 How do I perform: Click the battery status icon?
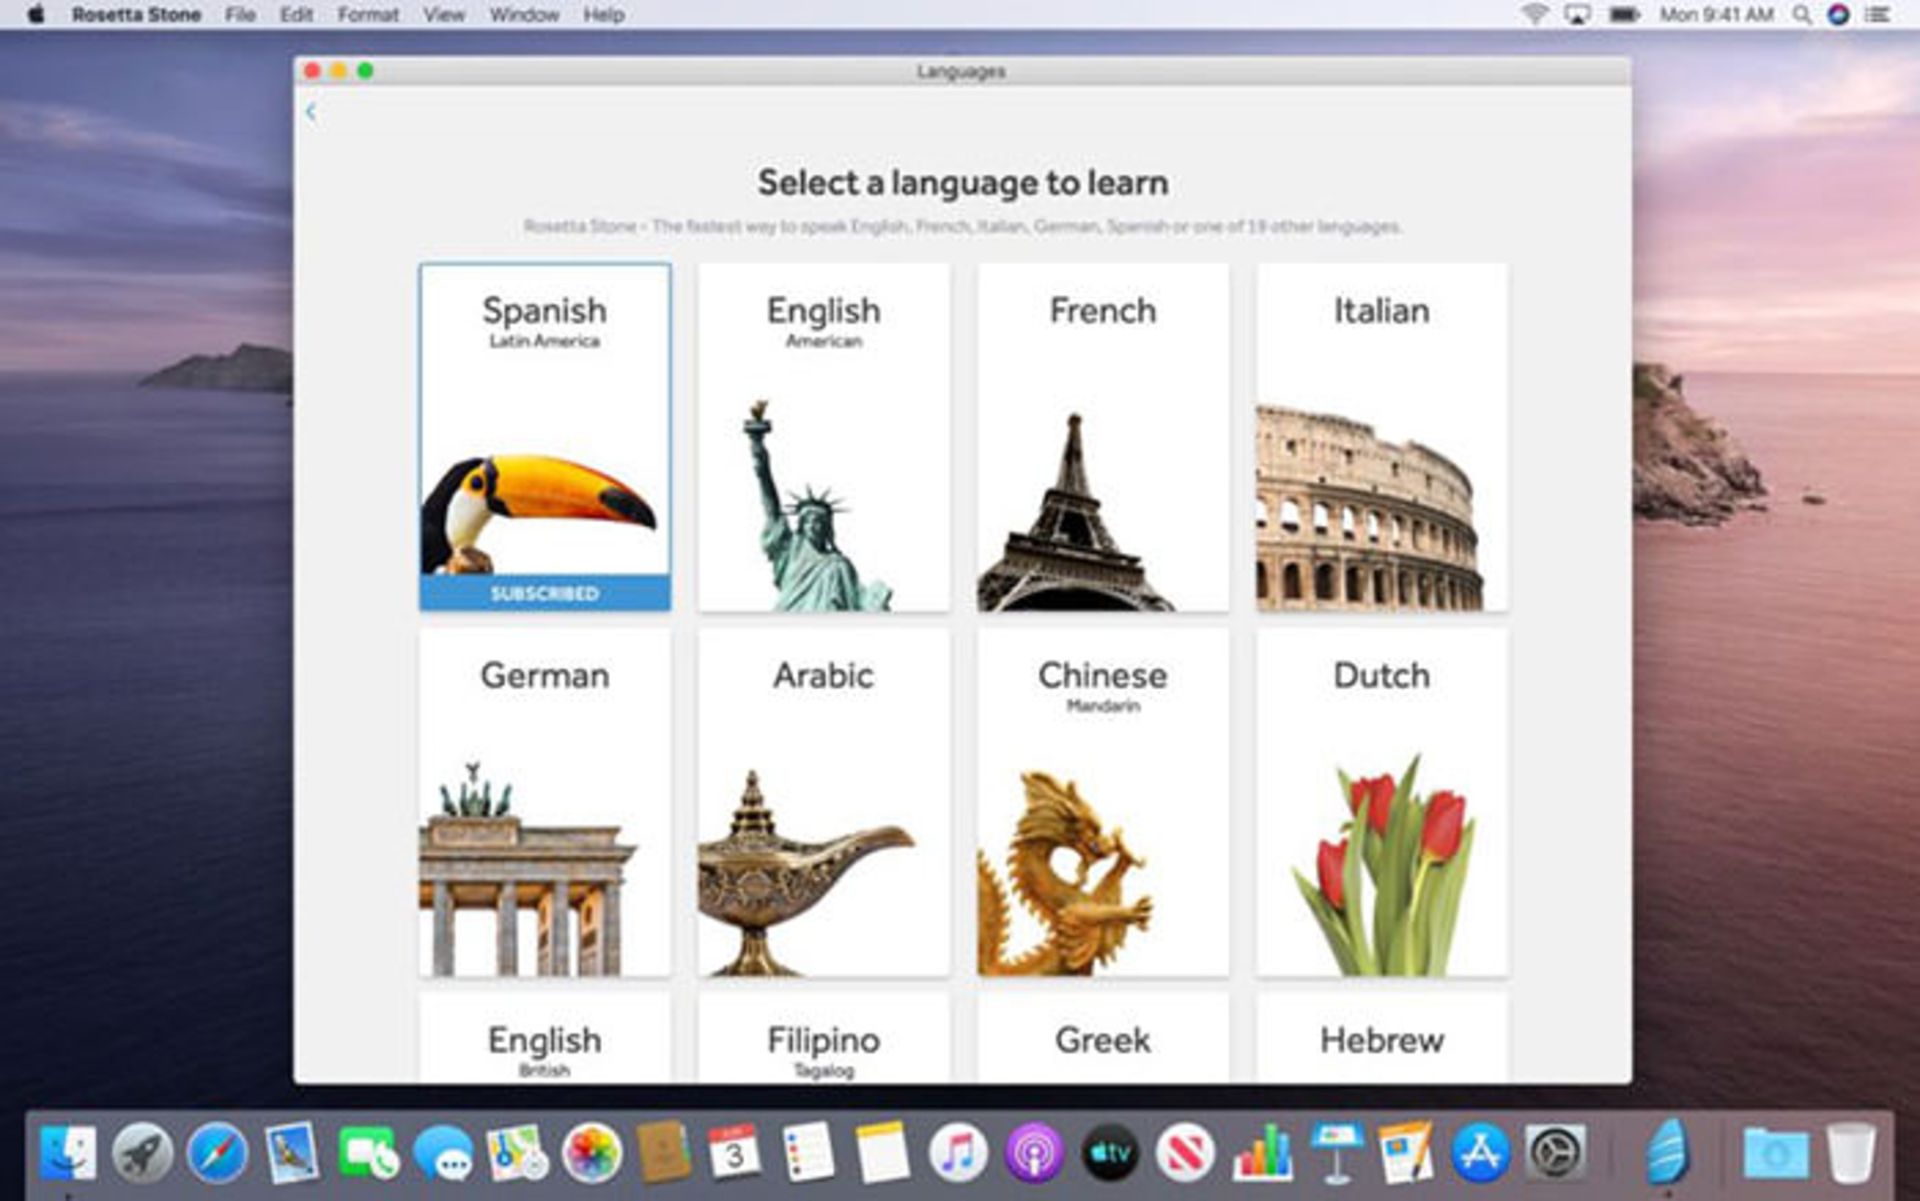point(1624,14)
